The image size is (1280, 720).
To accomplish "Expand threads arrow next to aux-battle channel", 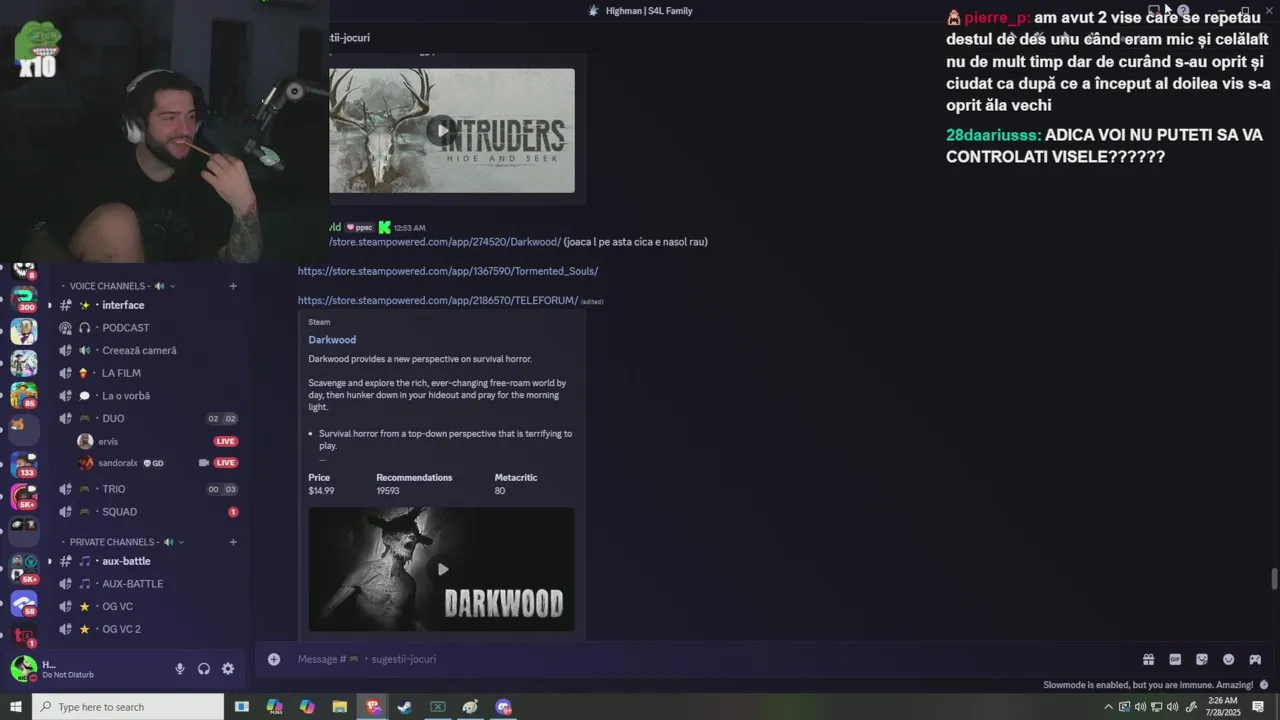I will (x=49, y=561).
